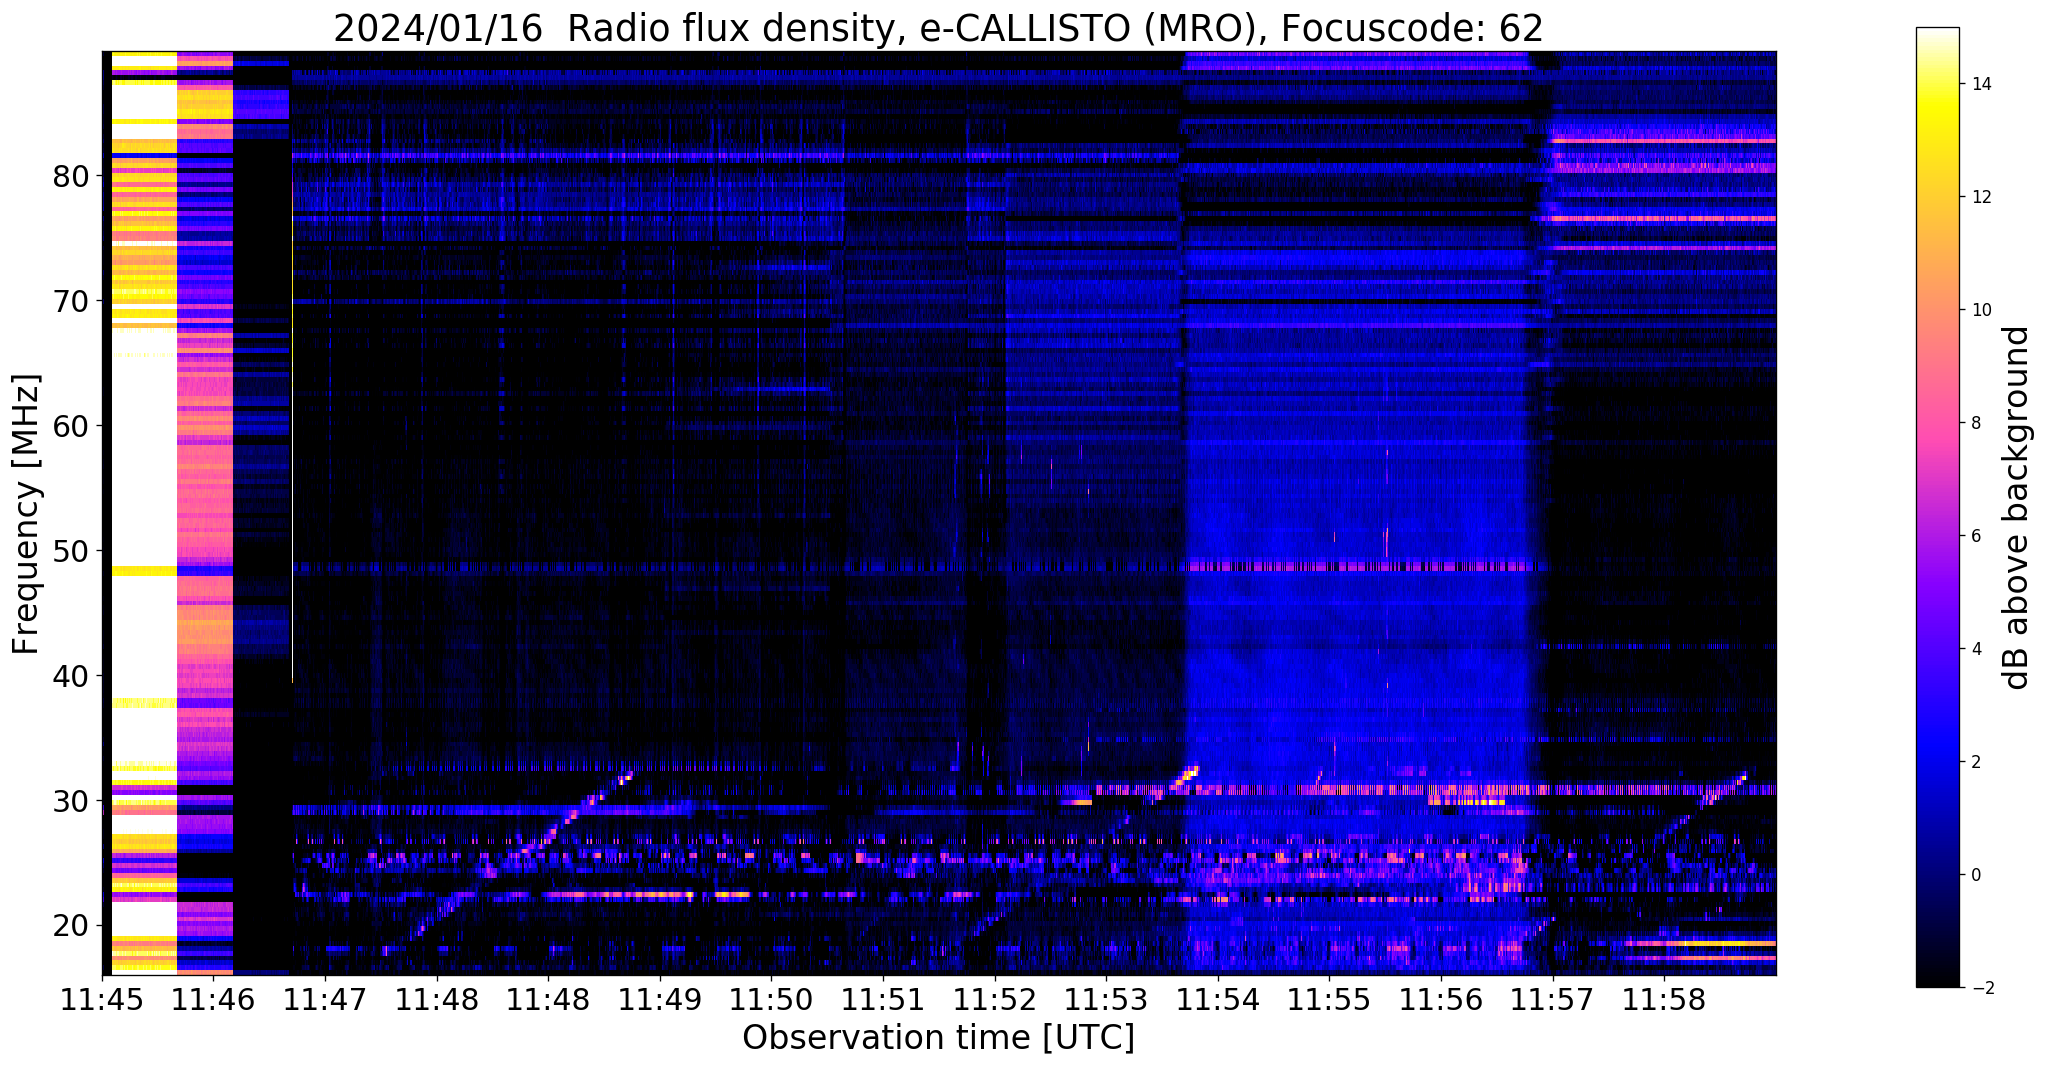Click the plot title mentioning e-CALLISTO (MRO)
The width and height of the screenshot is (2047, 1067).
(x=938, y=27)
